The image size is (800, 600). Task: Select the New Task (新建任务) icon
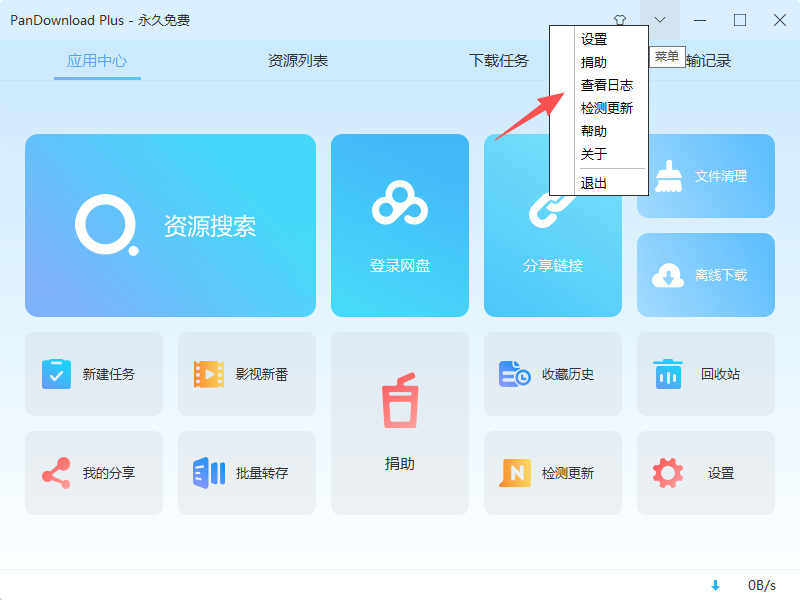[x=54, y=373]
